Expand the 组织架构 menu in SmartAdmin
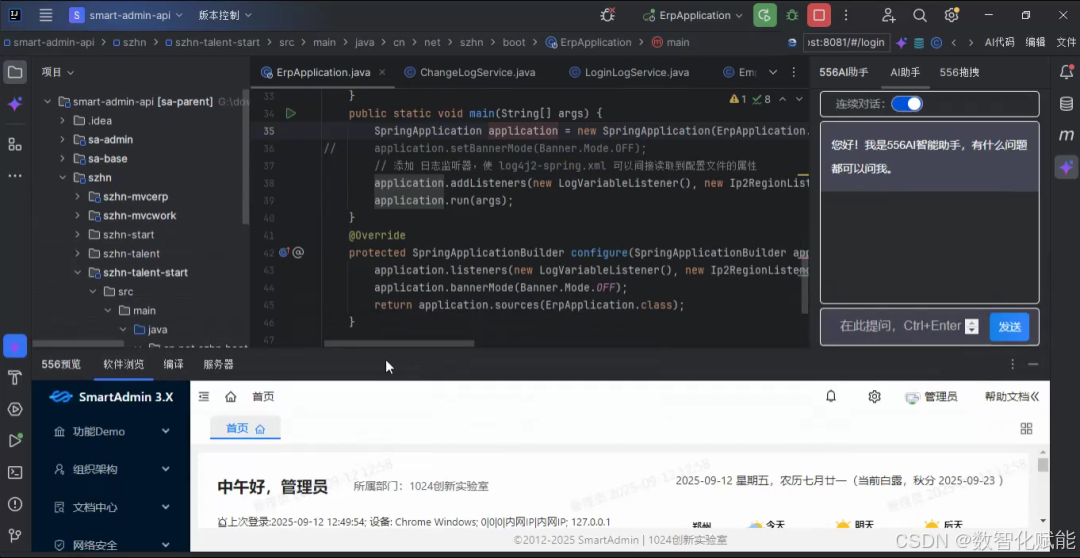Image resolution: width=1080 pixels, height=558 pixels. (x=112, y=469)
